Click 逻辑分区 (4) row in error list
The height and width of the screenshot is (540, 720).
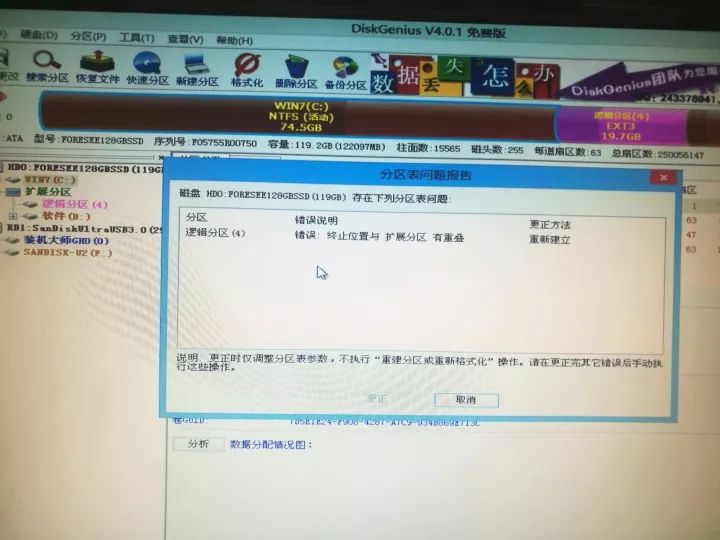click(x=215, y=233)
